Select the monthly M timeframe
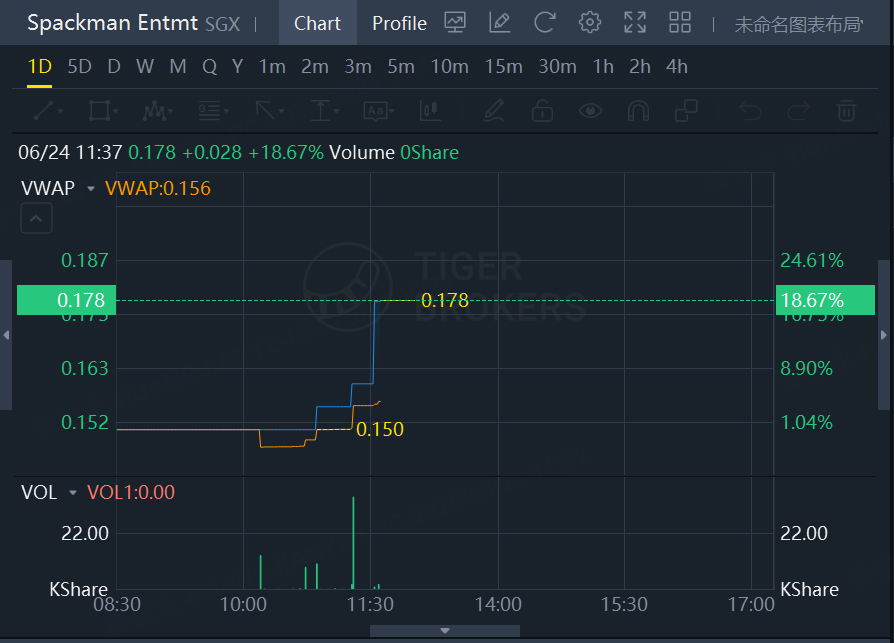Screen dimensions: 894x643 pos(178,67)
